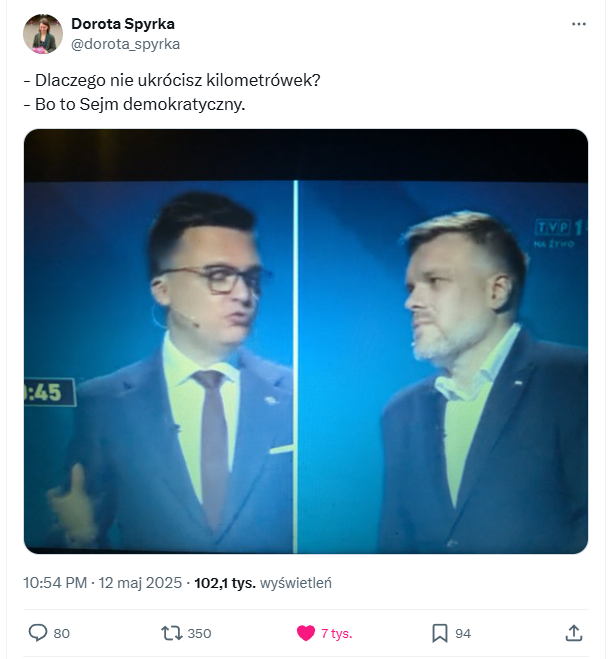Click the reply speech bubble icon
Screen dimensions: 612x659
pyautogui.click(x=38, y=633)
